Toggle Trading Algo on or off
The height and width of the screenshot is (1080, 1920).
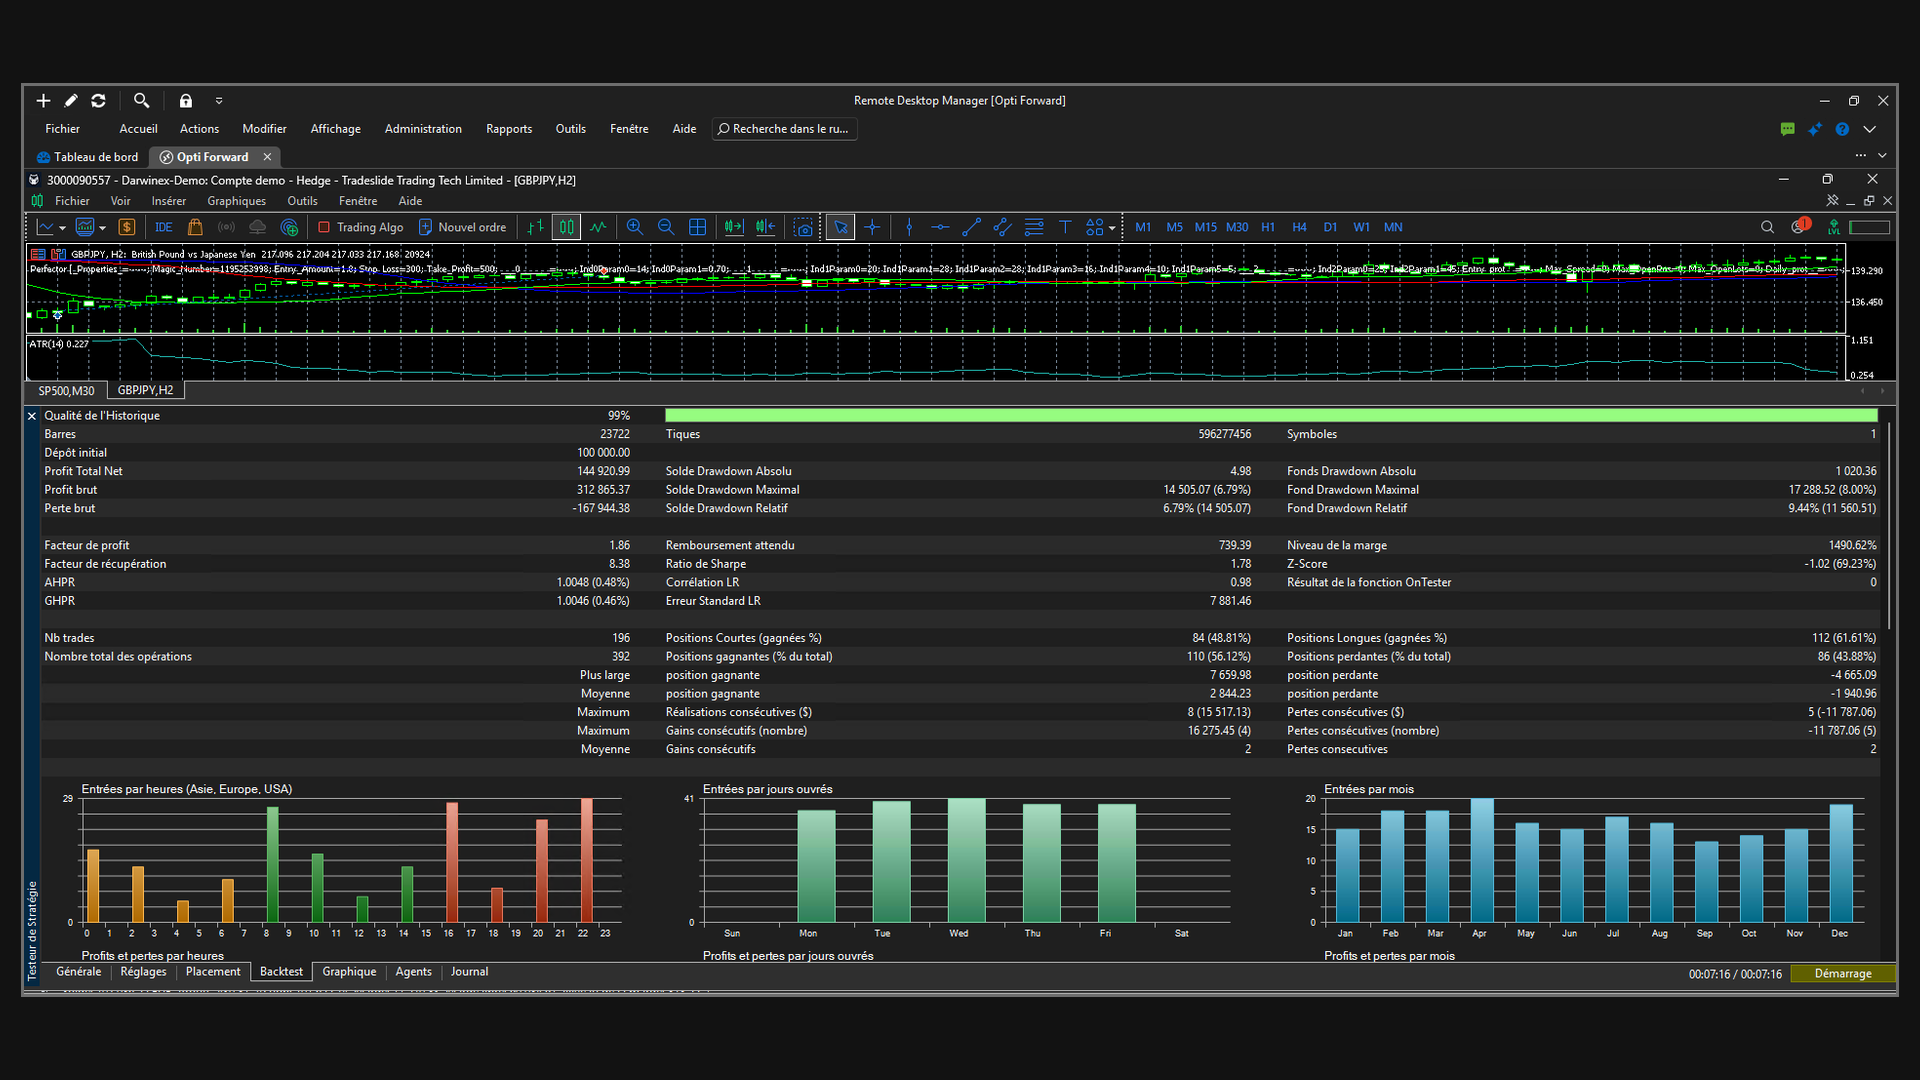tap(361, 227)
